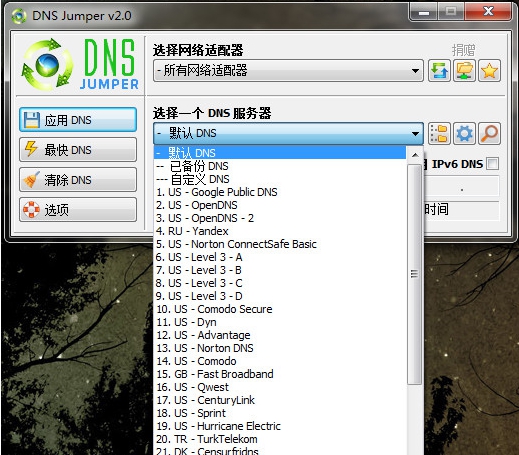Open the DNS list editor icon
This screenshot has height=455, width=519.
tap(439, 133)
